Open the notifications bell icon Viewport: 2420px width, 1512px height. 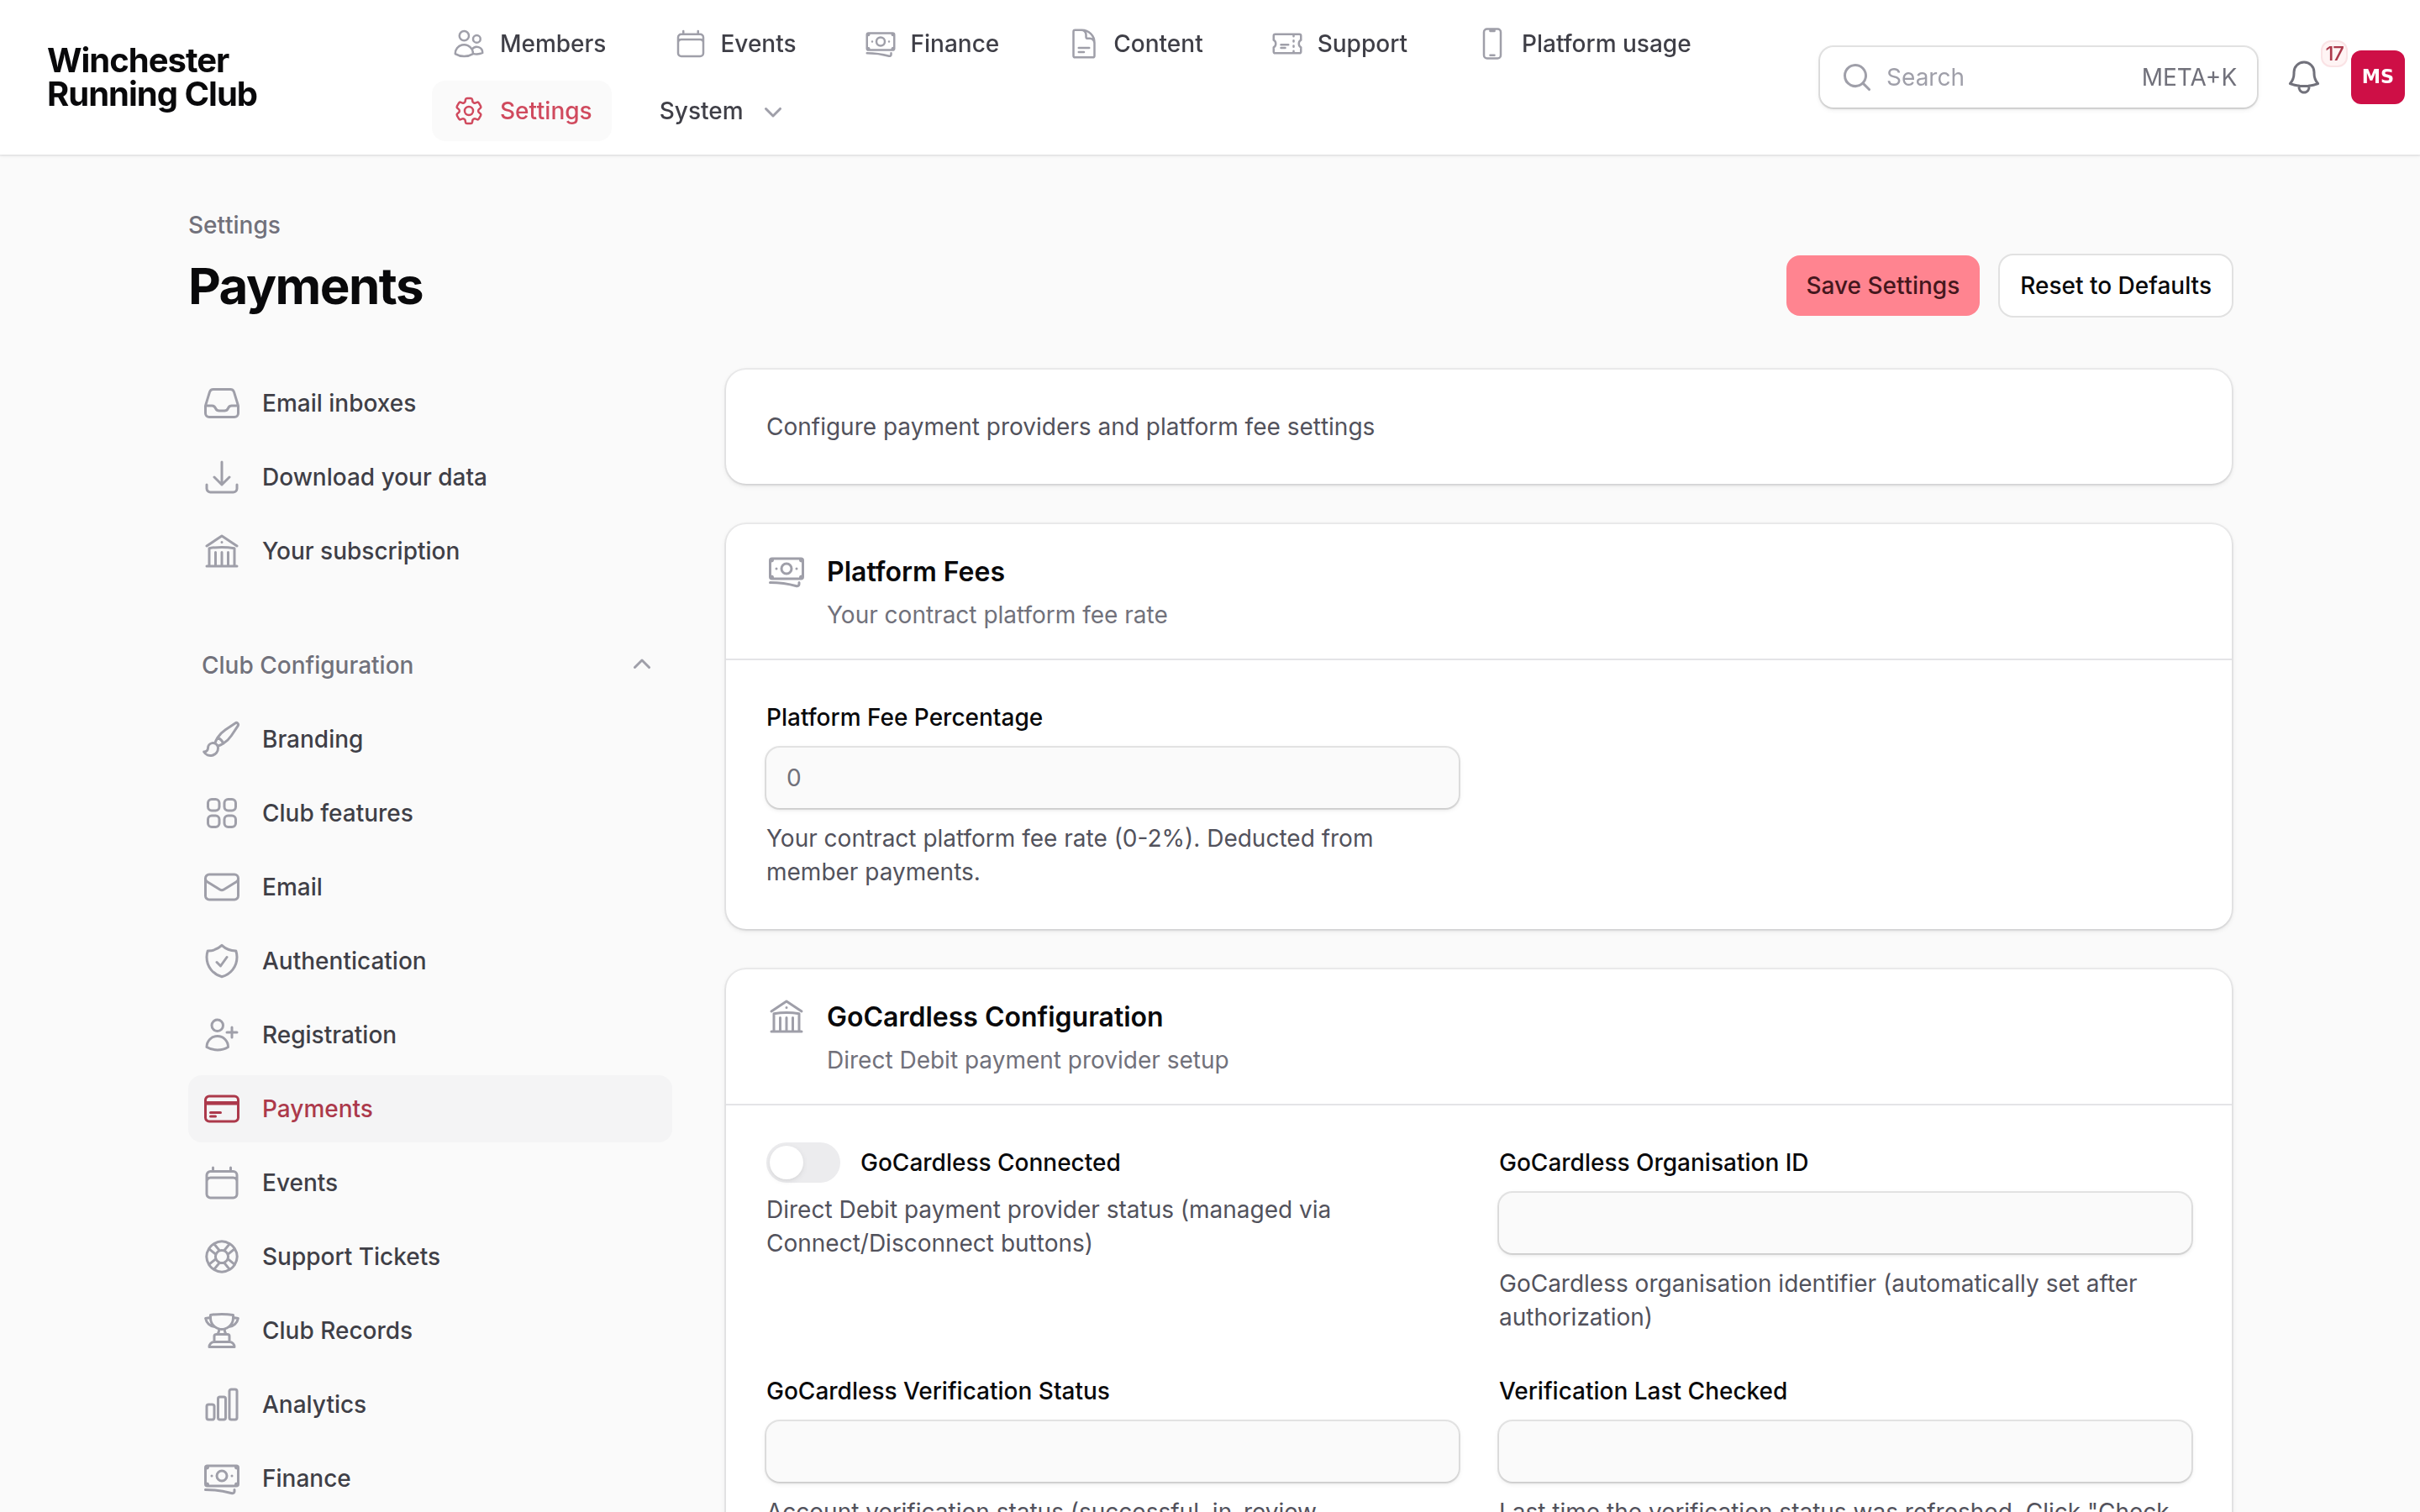(2303, 77)
